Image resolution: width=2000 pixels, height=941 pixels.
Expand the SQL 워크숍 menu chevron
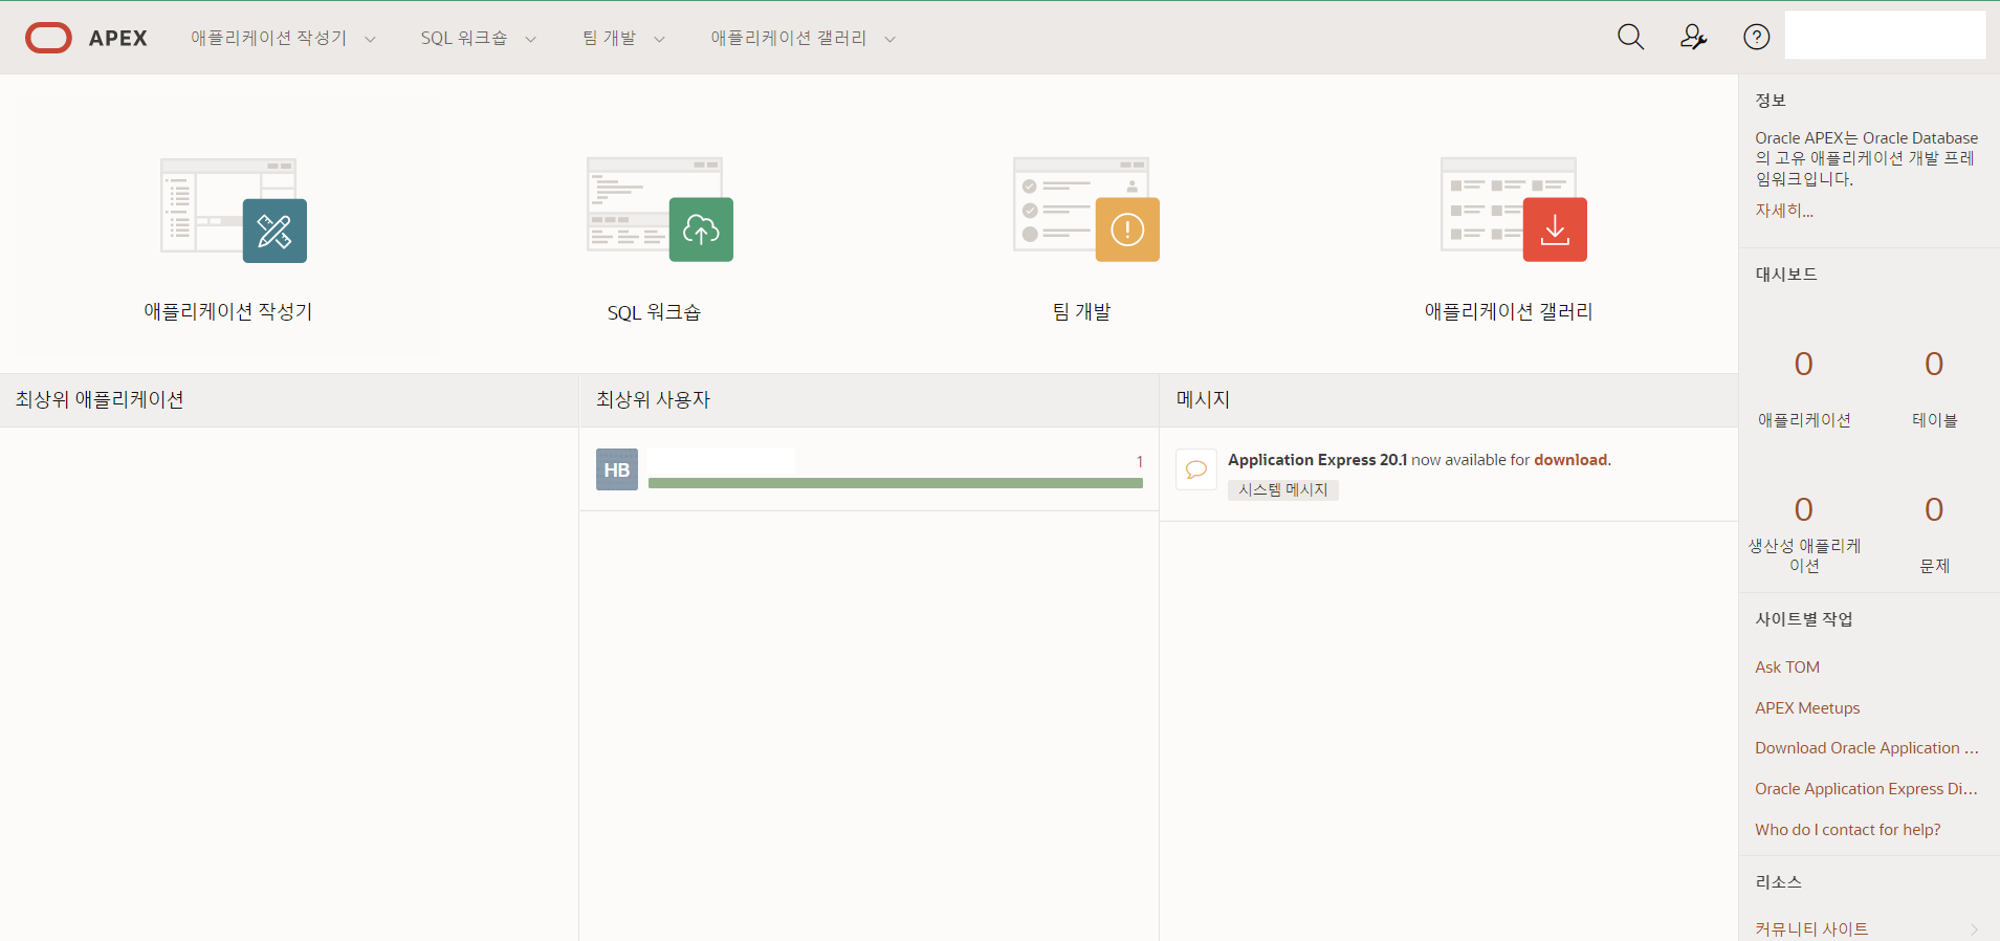coord(530,39)
